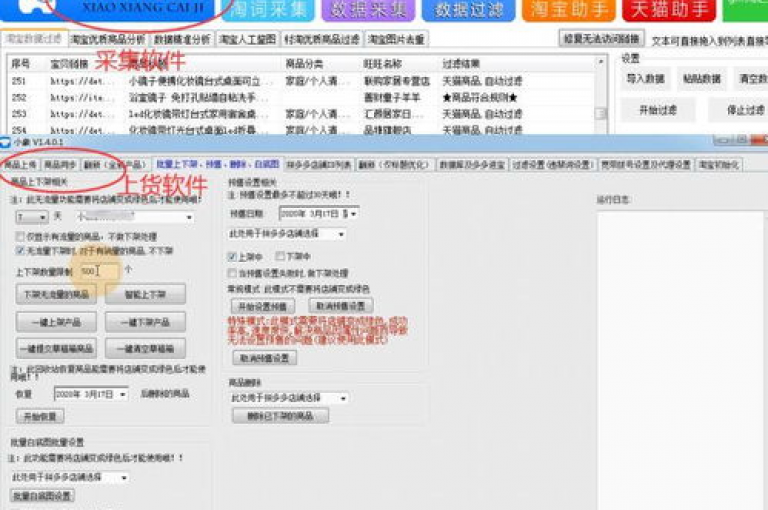The height and width of the screenshot is (510, 768).
Task: Open the purple 数据采集 module button
Action: click(x=368, y=10)
